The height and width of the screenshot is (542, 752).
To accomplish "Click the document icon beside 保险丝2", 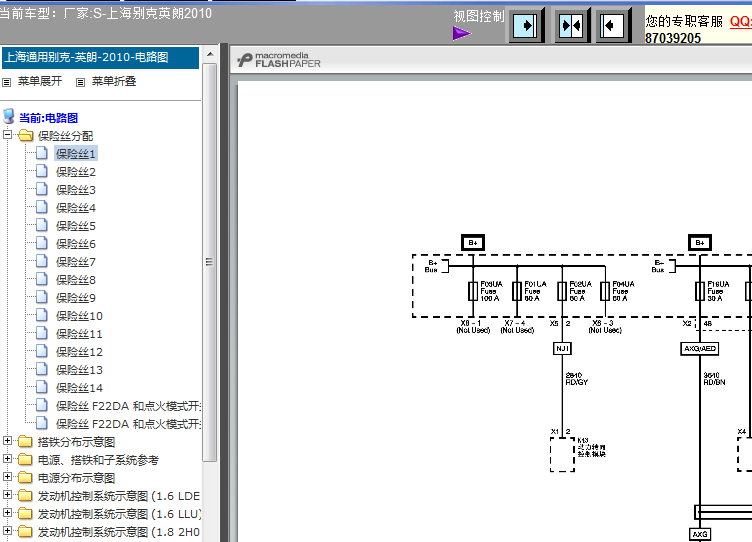I will [42, 171].
